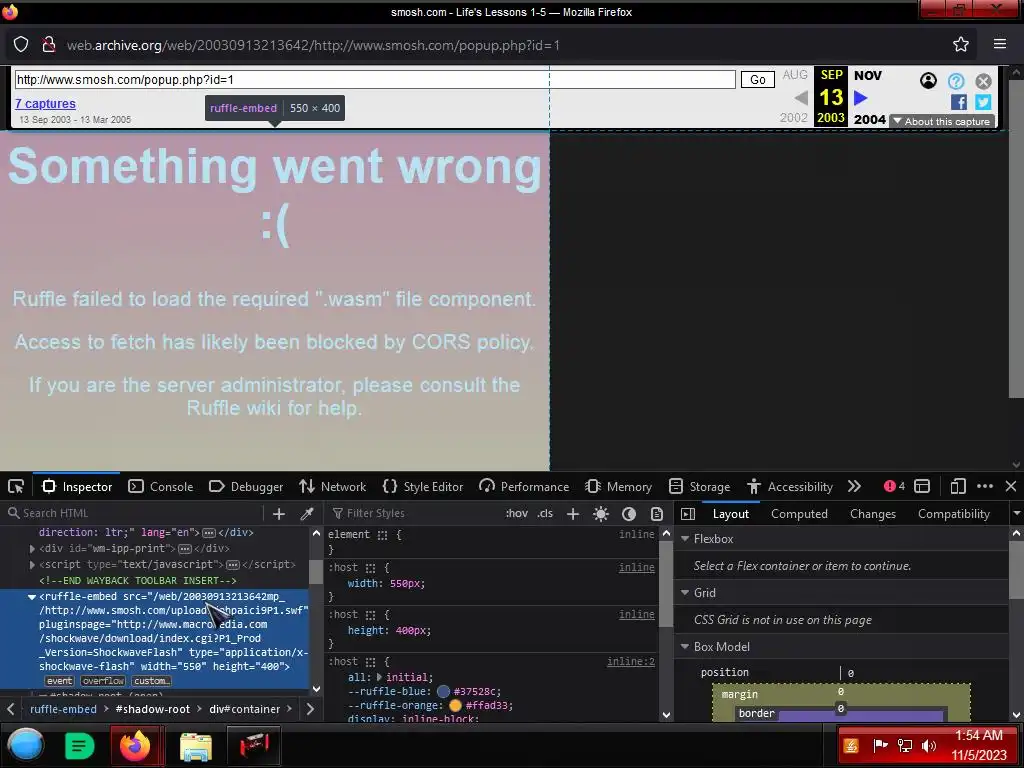Pick a color with the eyedropper tool
1024x768 pixels.
[x=306, y=514]
